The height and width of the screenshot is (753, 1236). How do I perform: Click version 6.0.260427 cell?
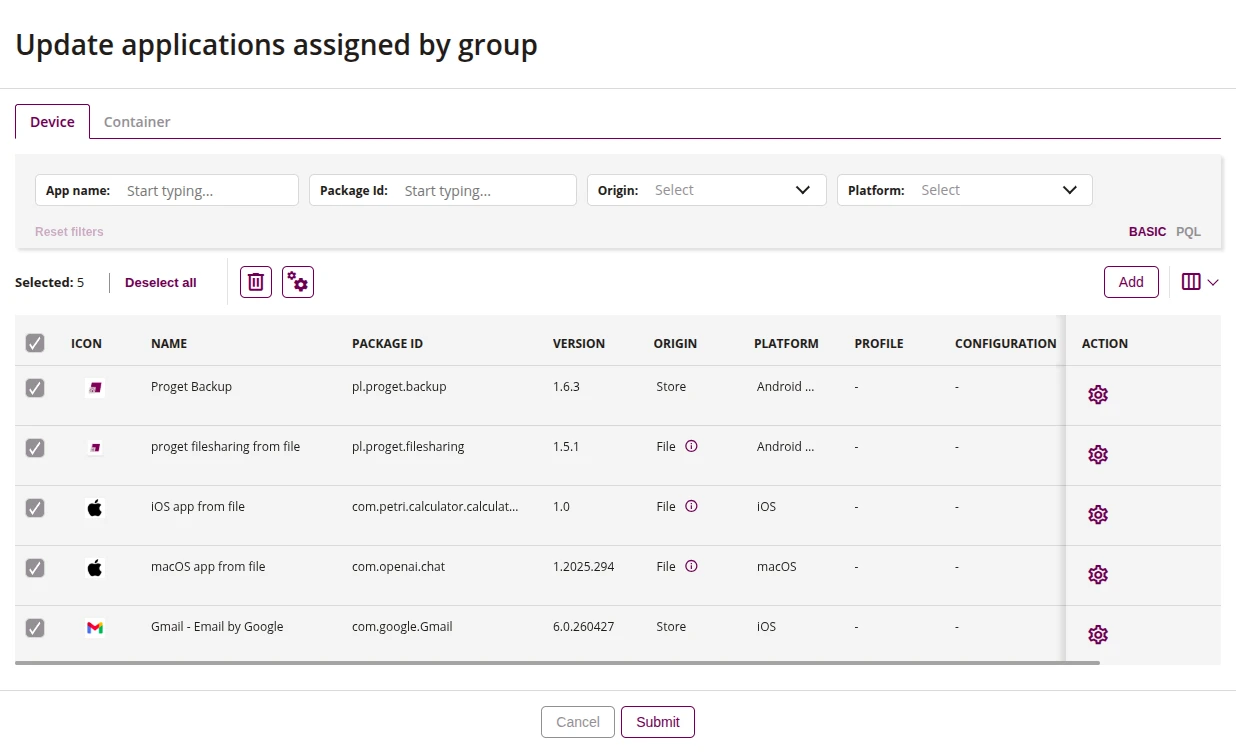point(584,626)
